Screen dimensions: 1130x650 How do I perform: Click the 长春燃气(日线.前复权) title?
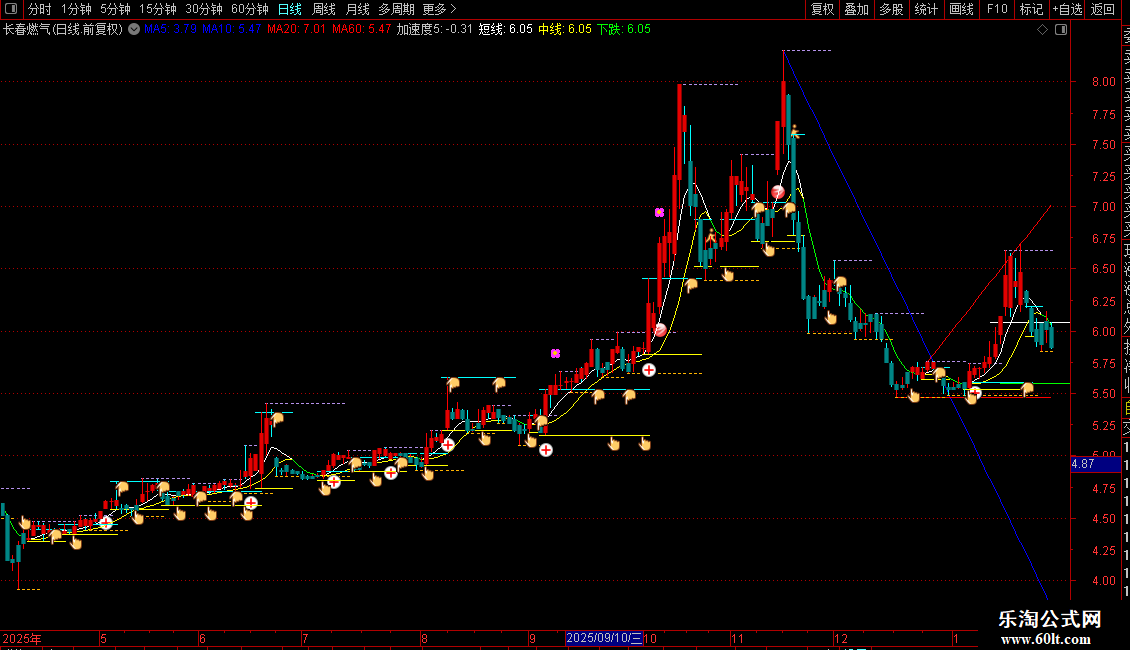(63, 30)
